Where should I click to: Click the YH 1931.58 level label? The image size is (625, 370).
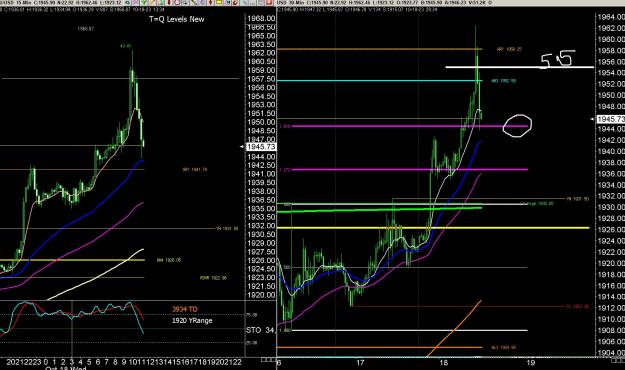[x=227, y=228]
